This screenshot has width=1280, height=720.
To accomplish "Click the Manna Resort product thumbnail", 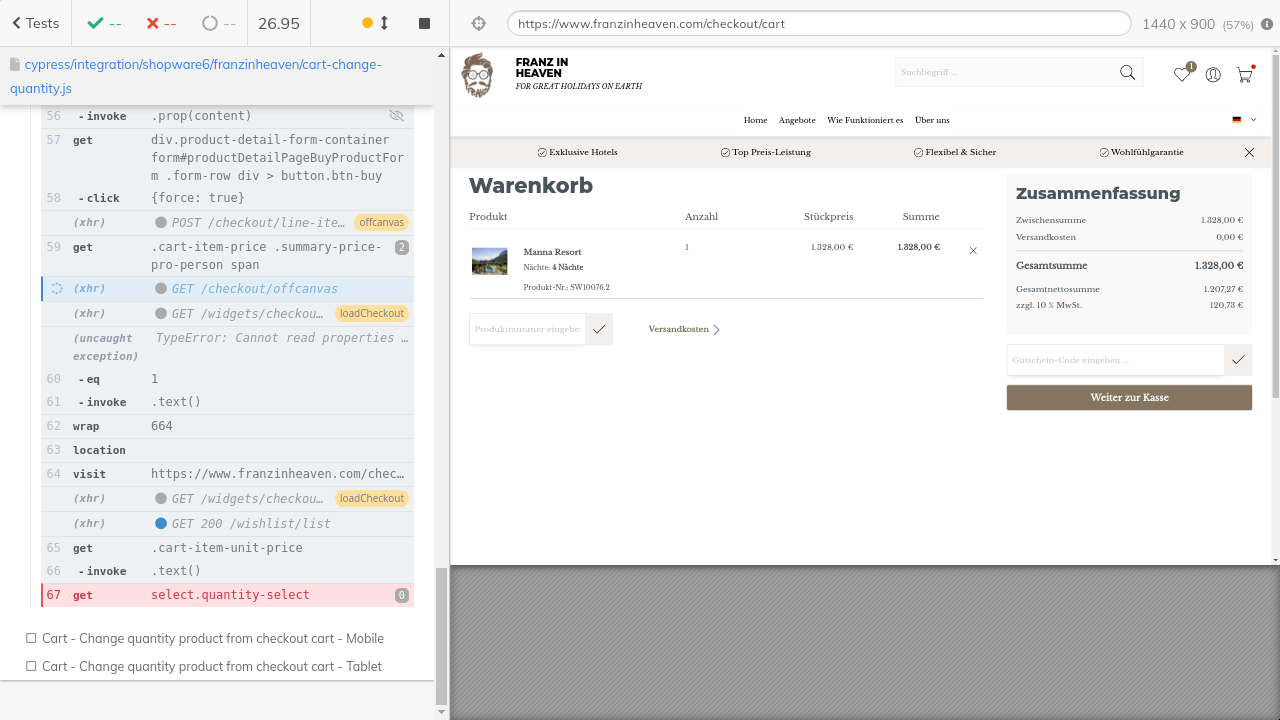I will click(489, 261).
